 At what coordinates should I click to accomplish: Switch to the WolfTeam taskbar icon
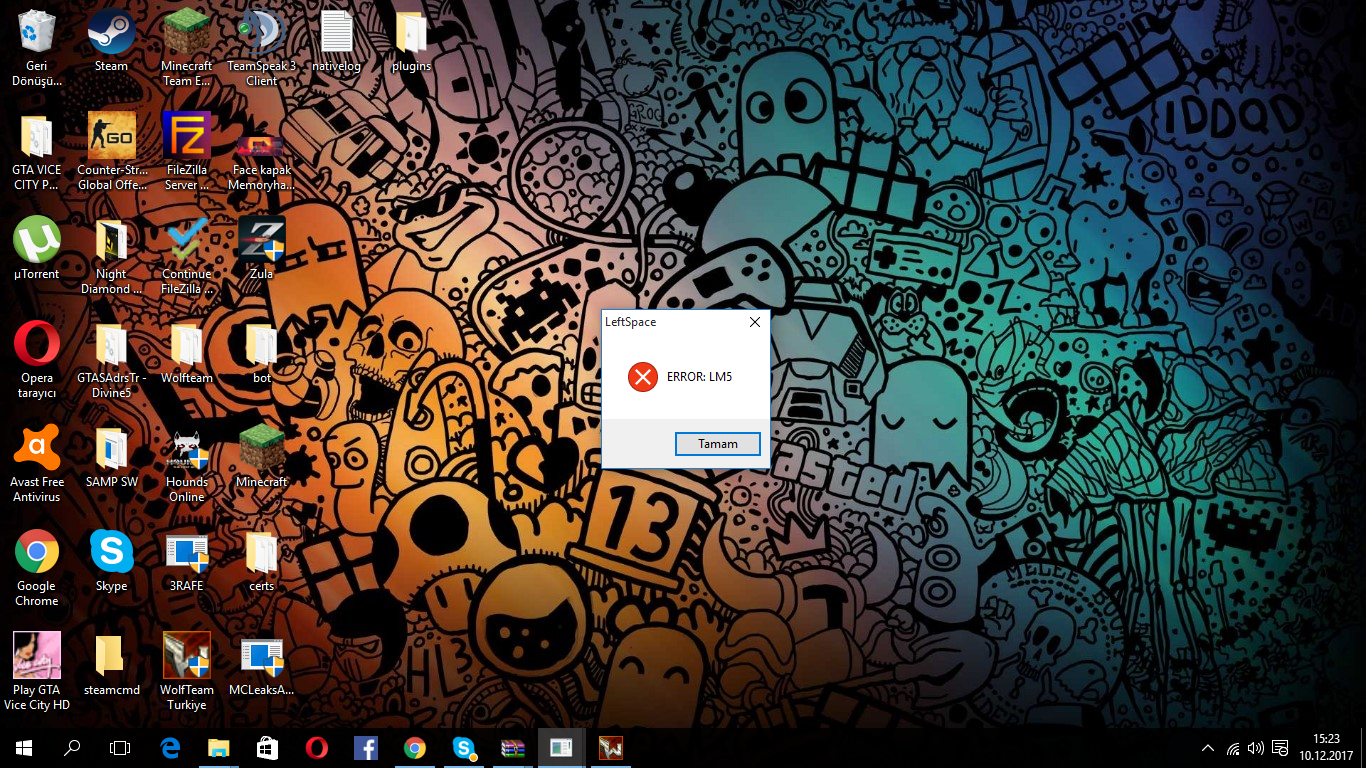click(611, 748)
